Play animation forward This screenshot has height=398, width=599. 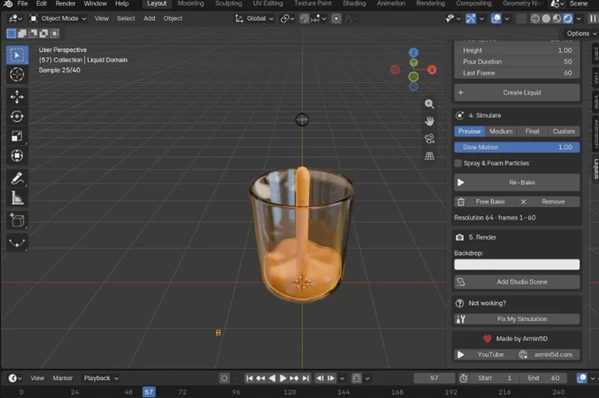283,378
